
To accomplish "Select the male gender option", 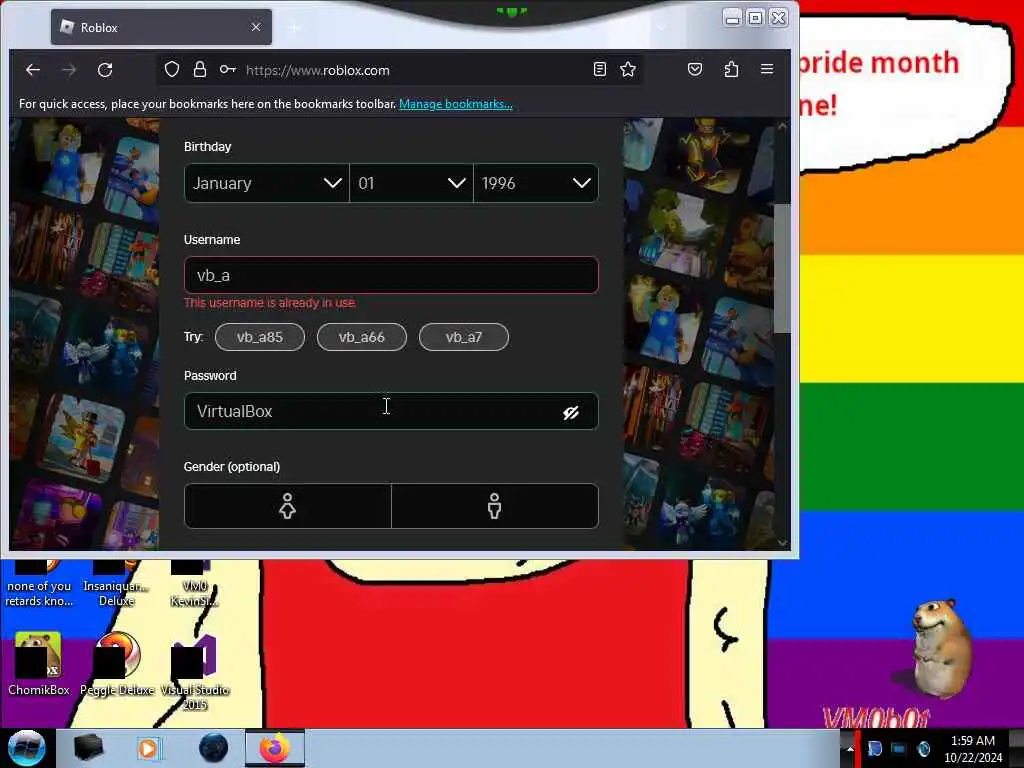I will click(494, 506).
